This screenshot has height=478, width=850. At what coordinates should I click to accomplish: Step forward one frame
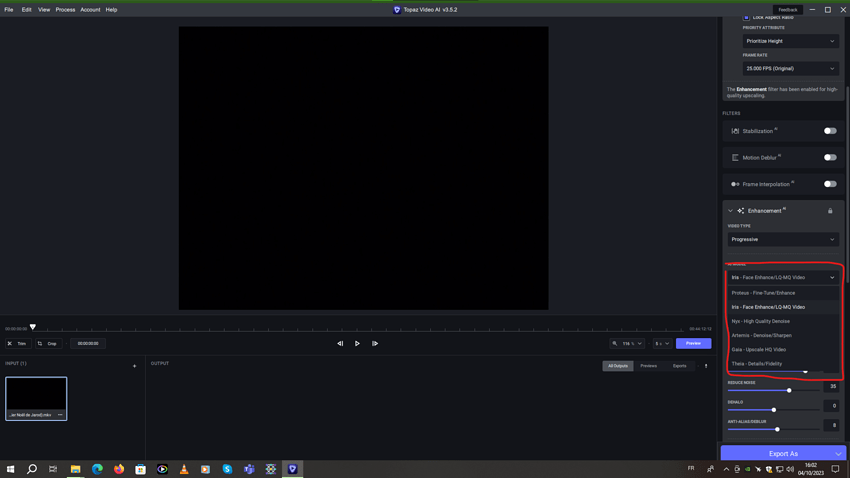375,344
